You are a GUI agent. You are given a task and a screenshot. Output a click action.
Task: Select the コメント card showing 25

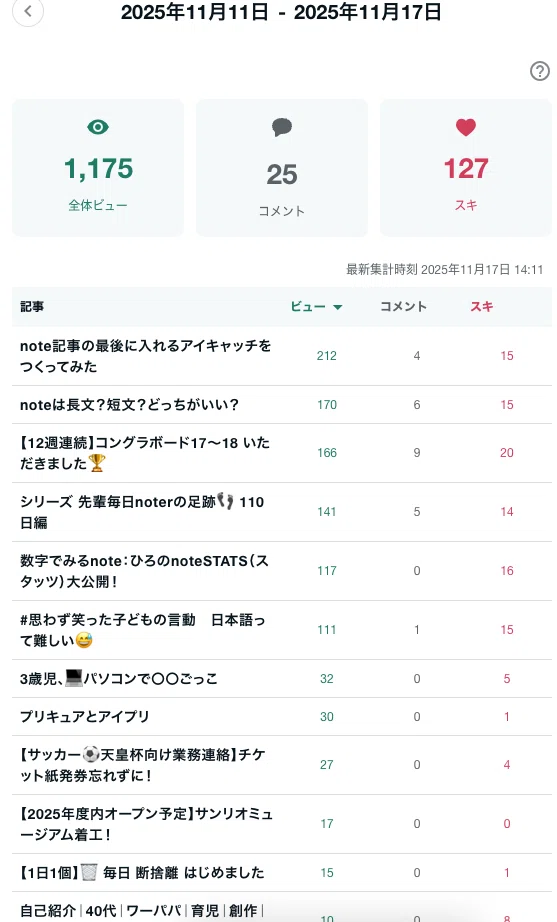[x=282, y=168]
